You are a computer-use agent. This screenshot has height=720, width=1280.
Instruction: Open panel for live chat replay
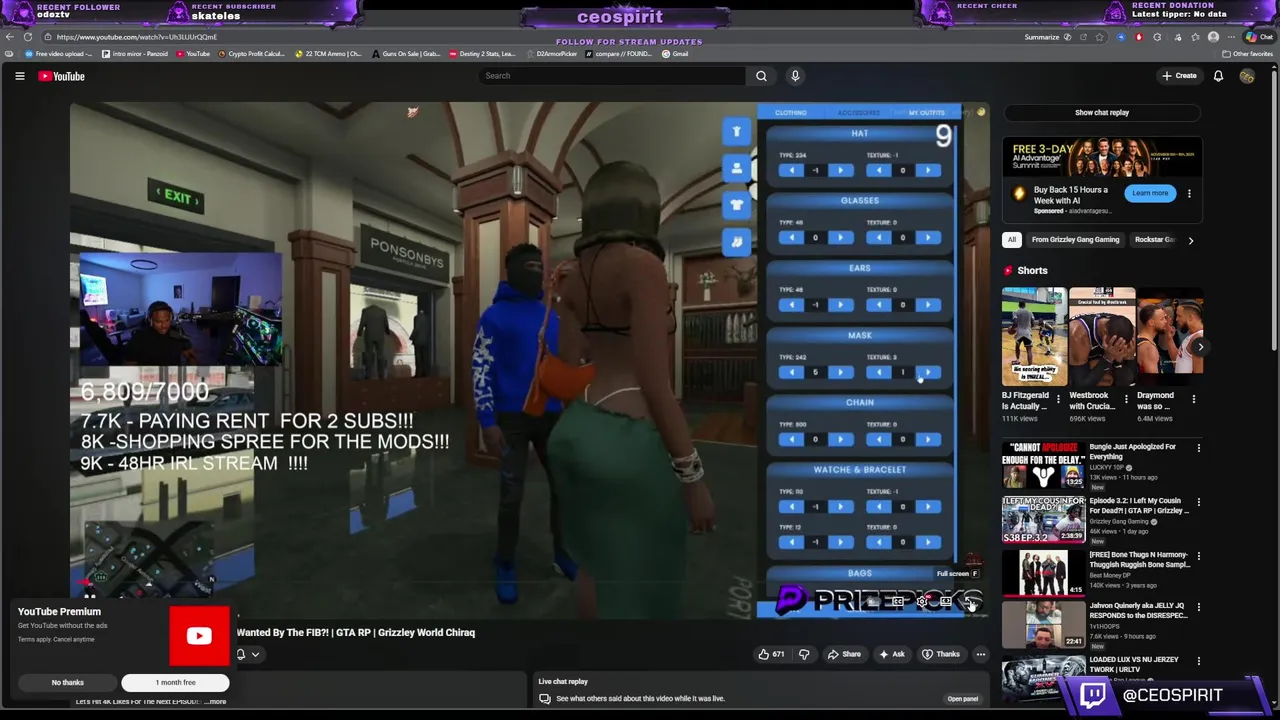962,699
